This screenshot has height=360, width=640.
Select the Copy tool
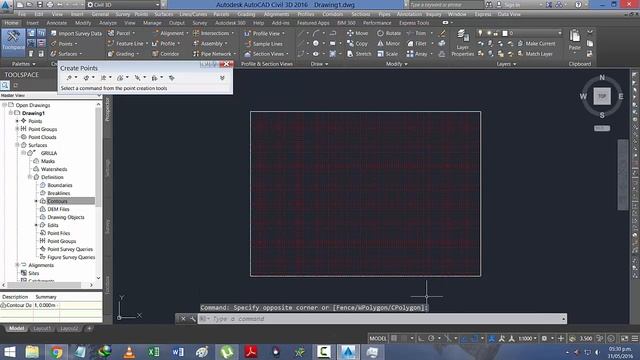click(x=358, y=43)
